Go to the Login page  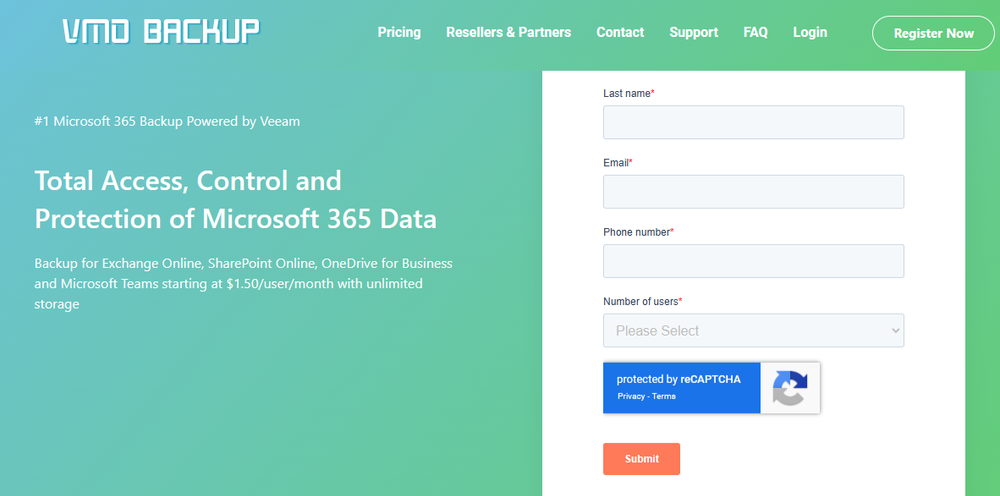coord(810,32)
